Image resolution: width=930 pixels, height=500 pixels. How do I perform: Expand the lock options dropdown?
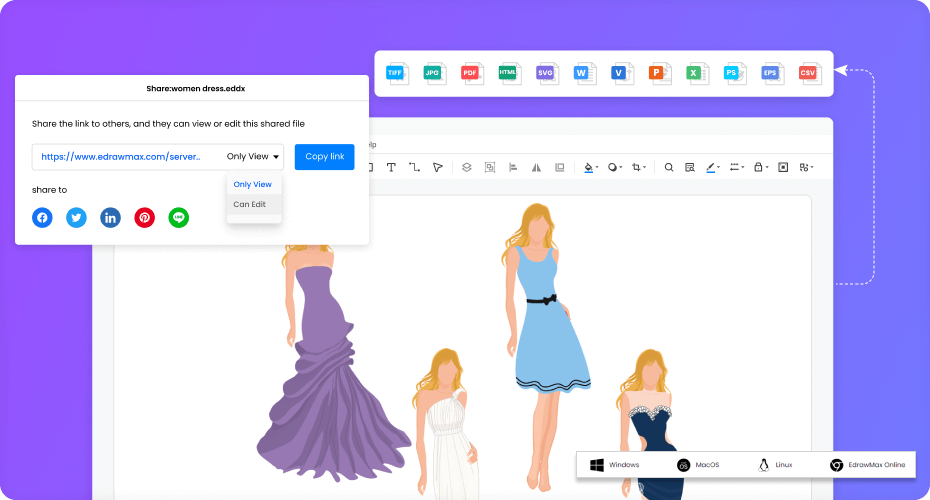(767, 168)
